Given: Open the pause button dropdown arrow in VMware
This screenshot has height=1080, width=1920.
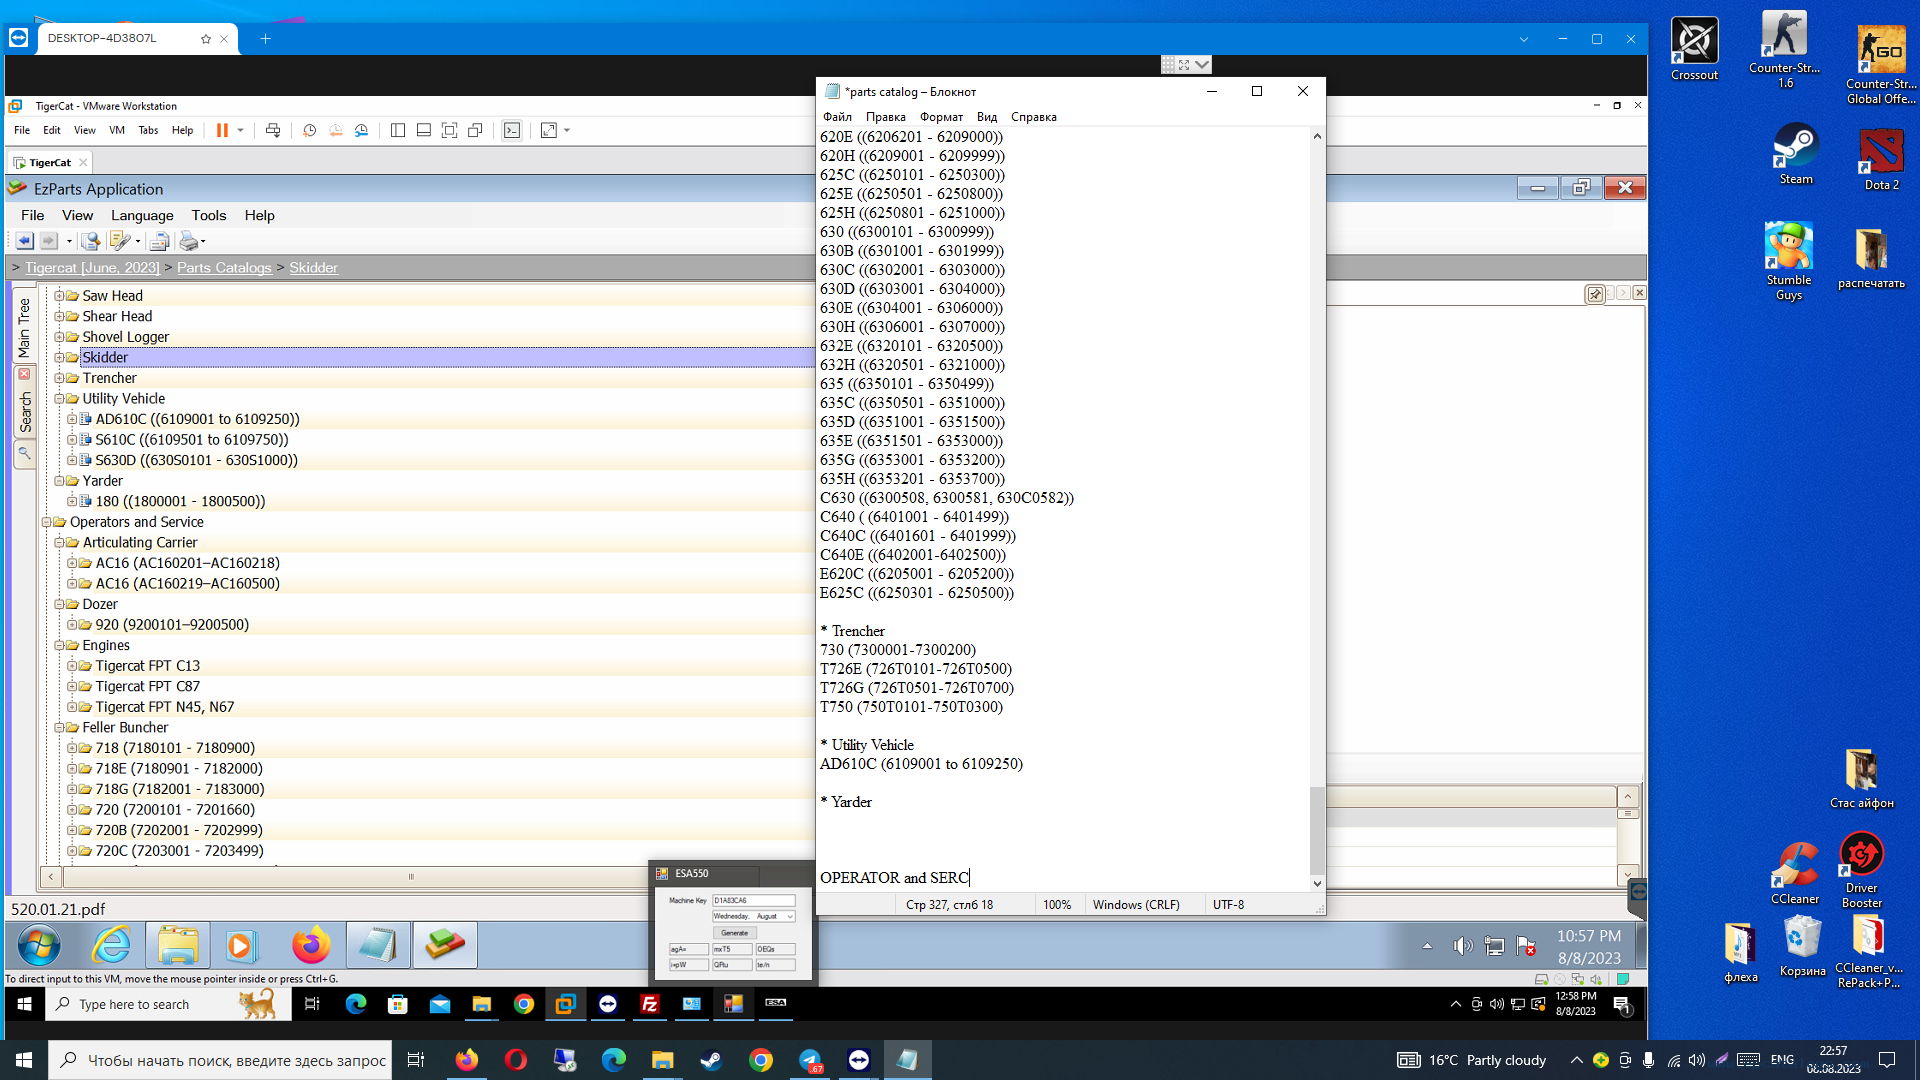Looking at the screenshot, I should click(241, 130).
